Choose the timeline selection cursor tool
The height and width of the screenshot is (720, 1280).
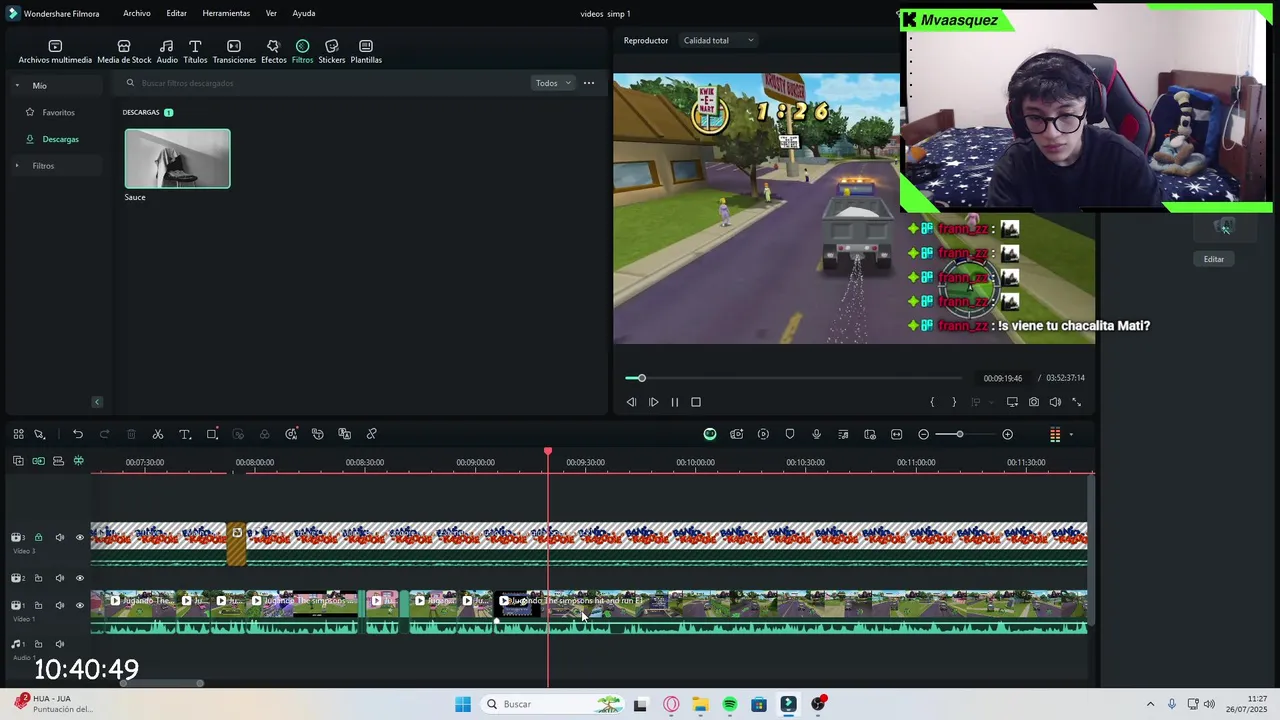pos(40,434)
